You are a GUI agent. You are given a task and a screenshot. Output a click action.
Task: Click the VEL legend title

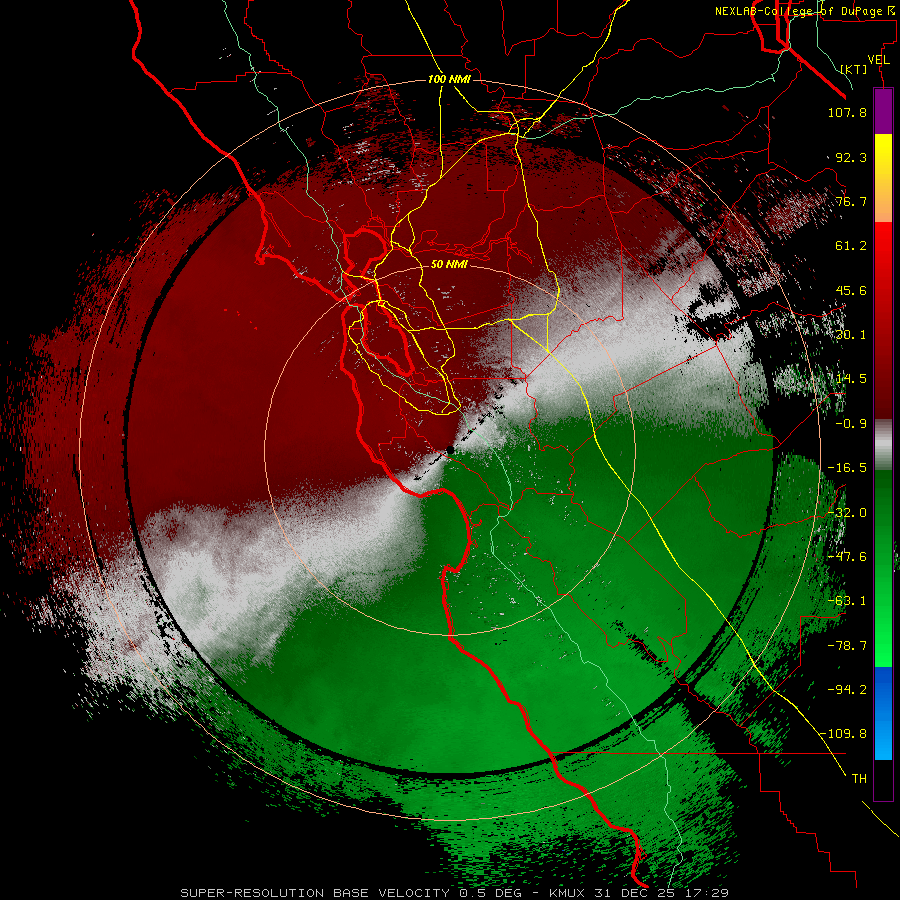(878, 60)
